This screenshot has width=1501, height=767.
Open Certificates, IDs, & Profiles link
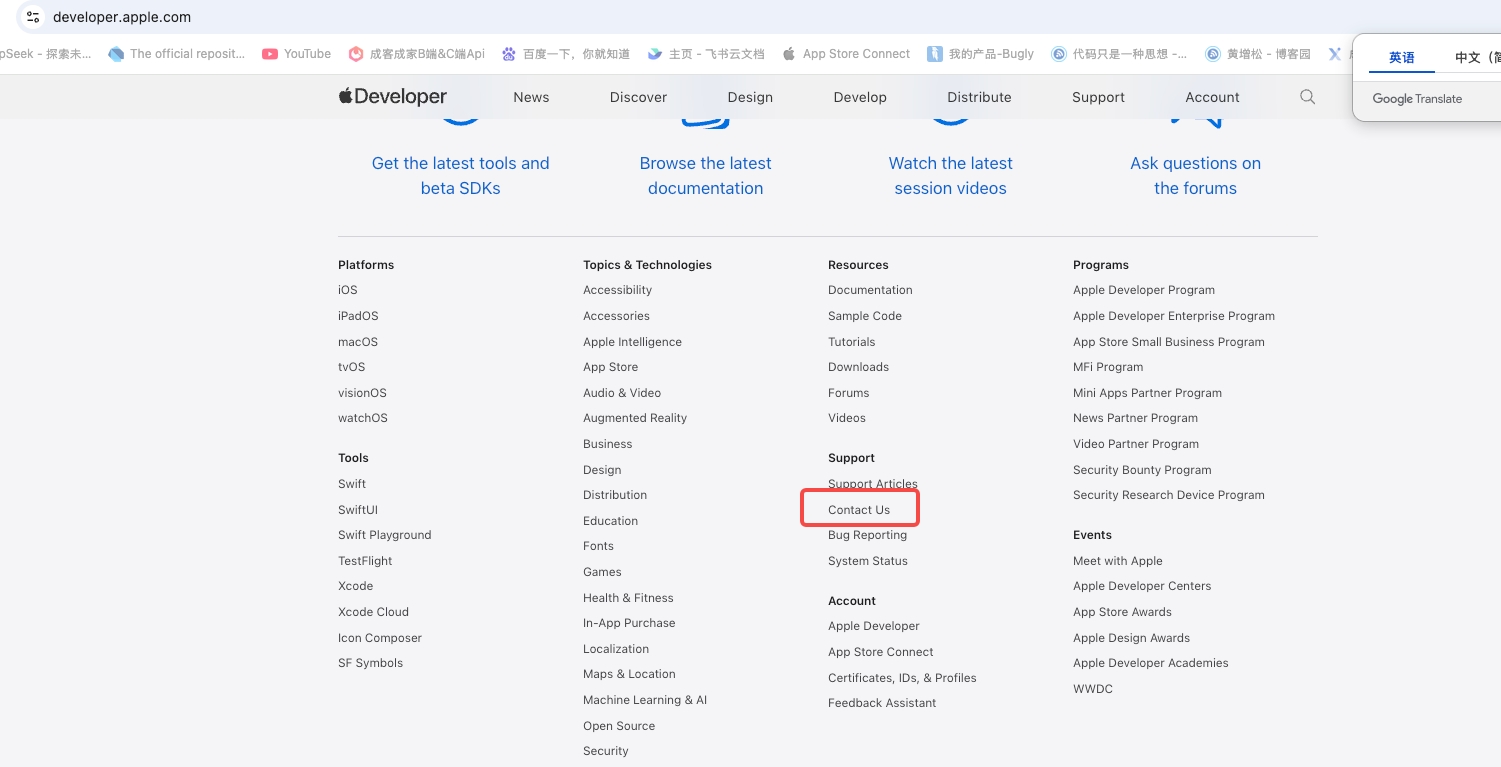click(x=902, y=678)
